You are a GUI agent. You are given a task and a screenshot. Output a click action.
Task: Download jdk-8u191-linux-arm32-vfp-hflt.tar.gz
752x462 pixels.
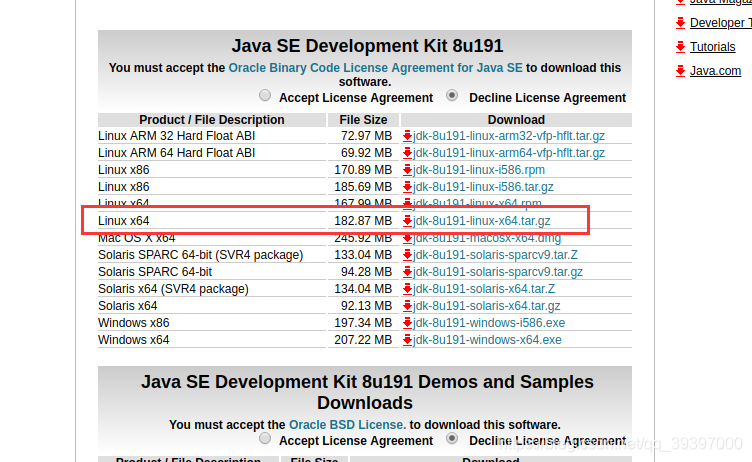(x=509, y=136)
